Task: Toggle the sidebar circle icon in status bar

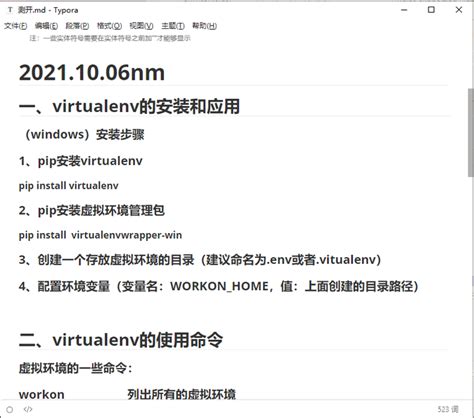Action: (10, 409)
